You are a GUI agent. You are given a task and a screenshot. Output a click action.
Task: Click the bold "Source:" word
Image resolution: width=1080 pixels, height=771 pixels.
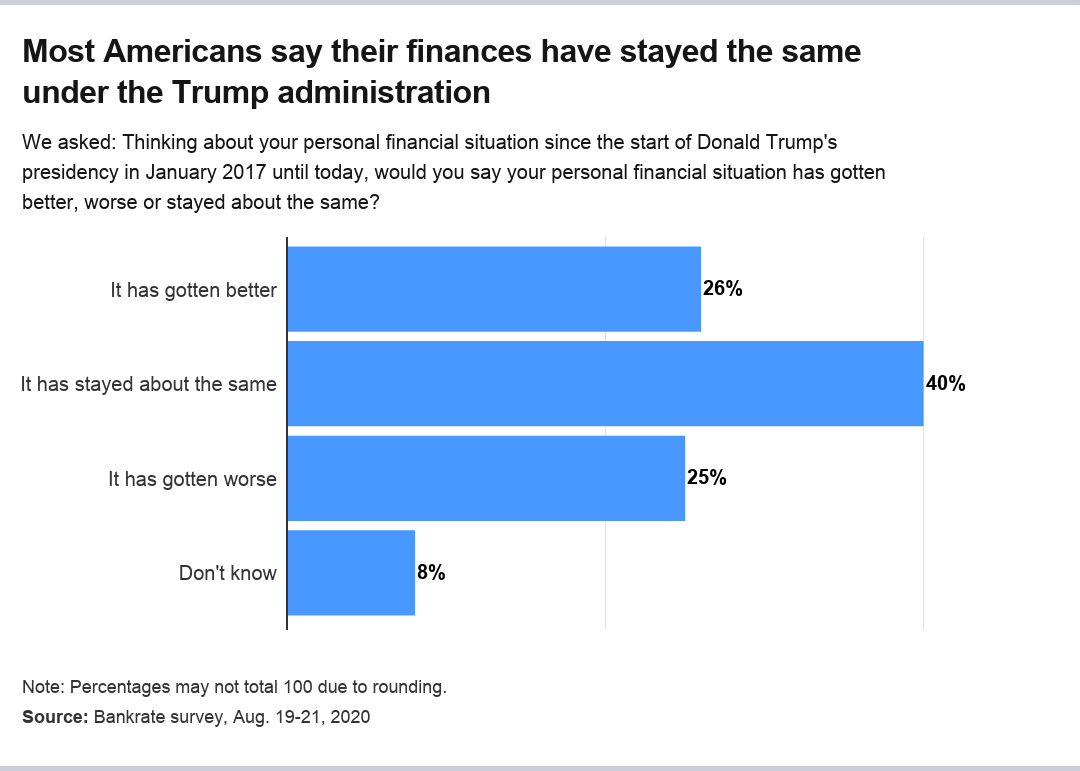[x=55, y=717]
